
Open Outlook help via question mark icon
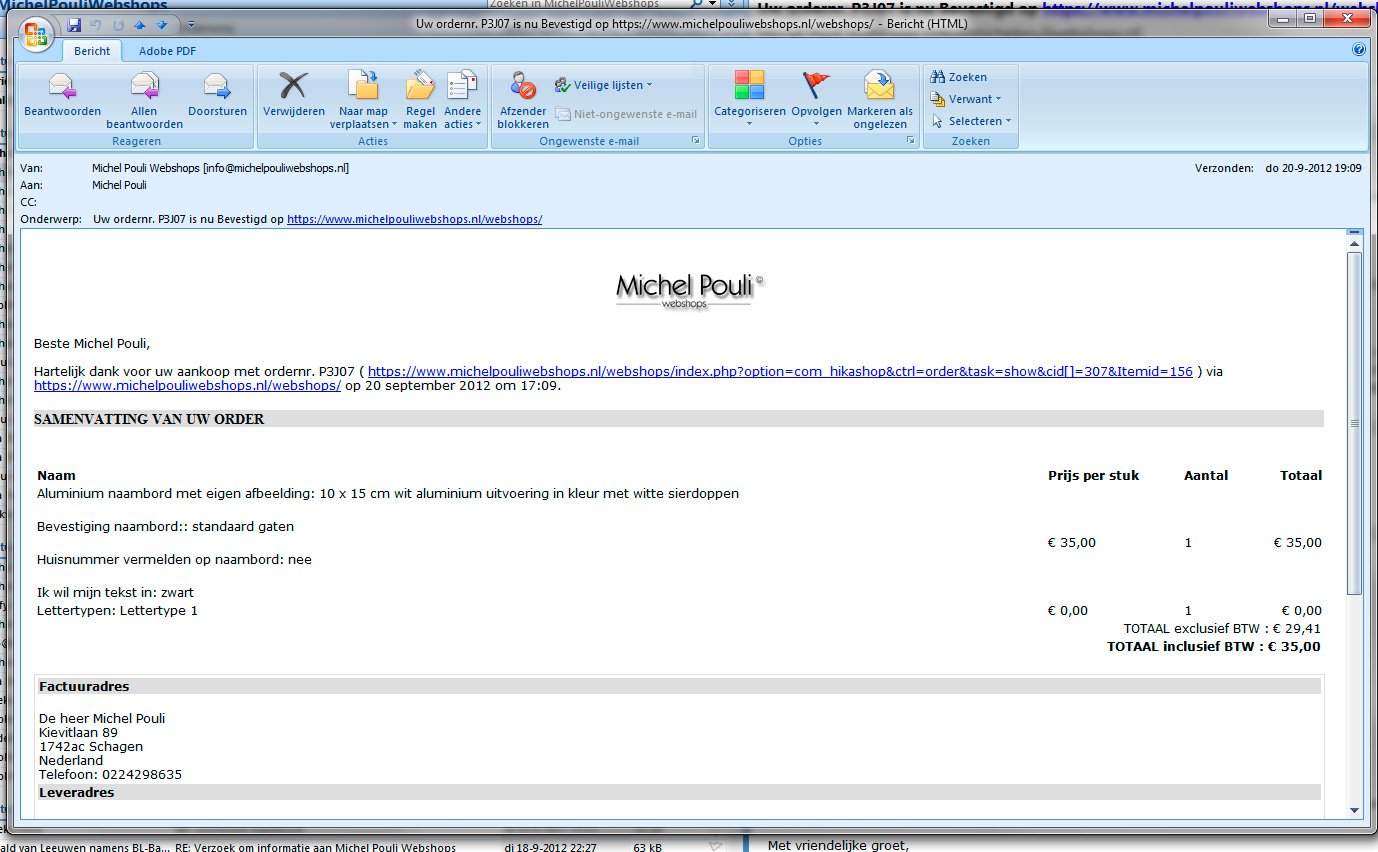[1359, 49]
